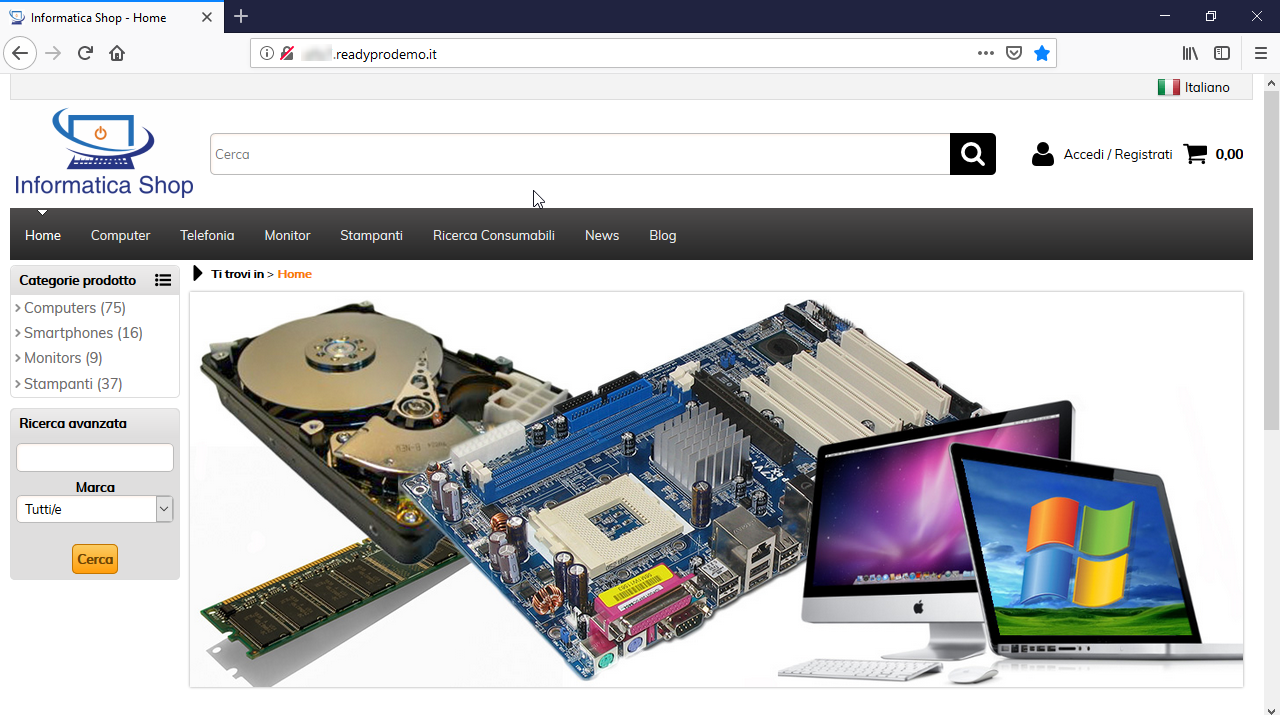
Task: Open the Computer menu item
Action: (120, 235)
